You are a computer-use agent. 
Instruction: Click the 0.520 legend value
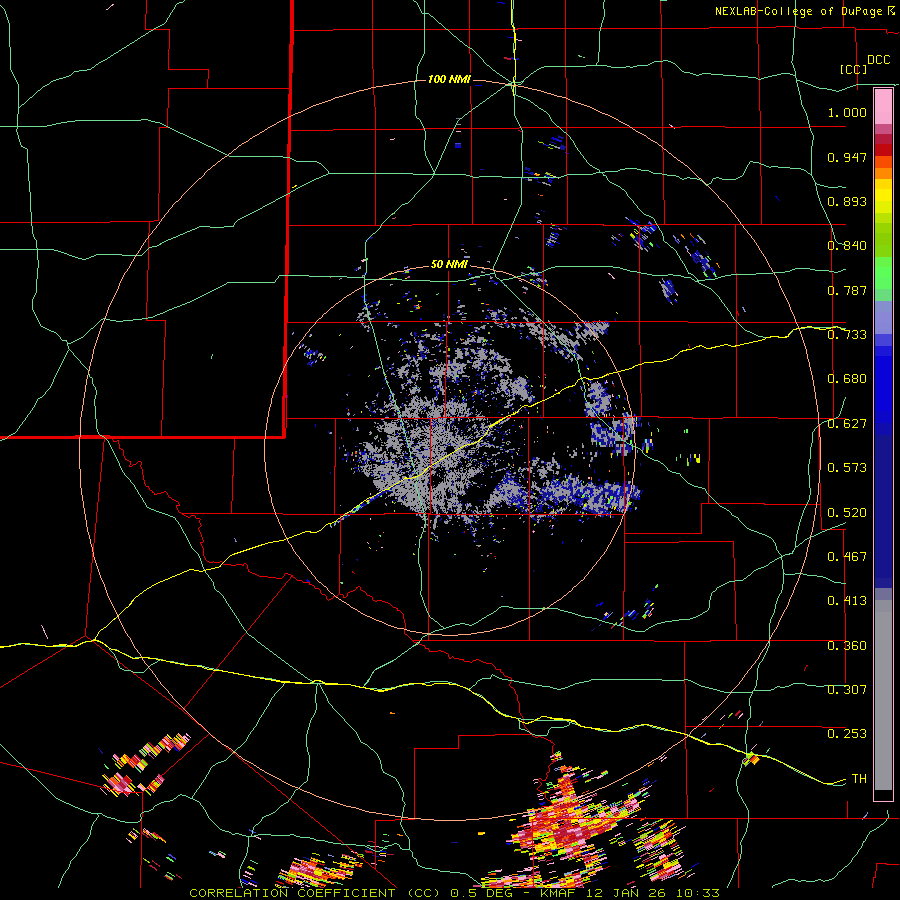click(847, 513)
